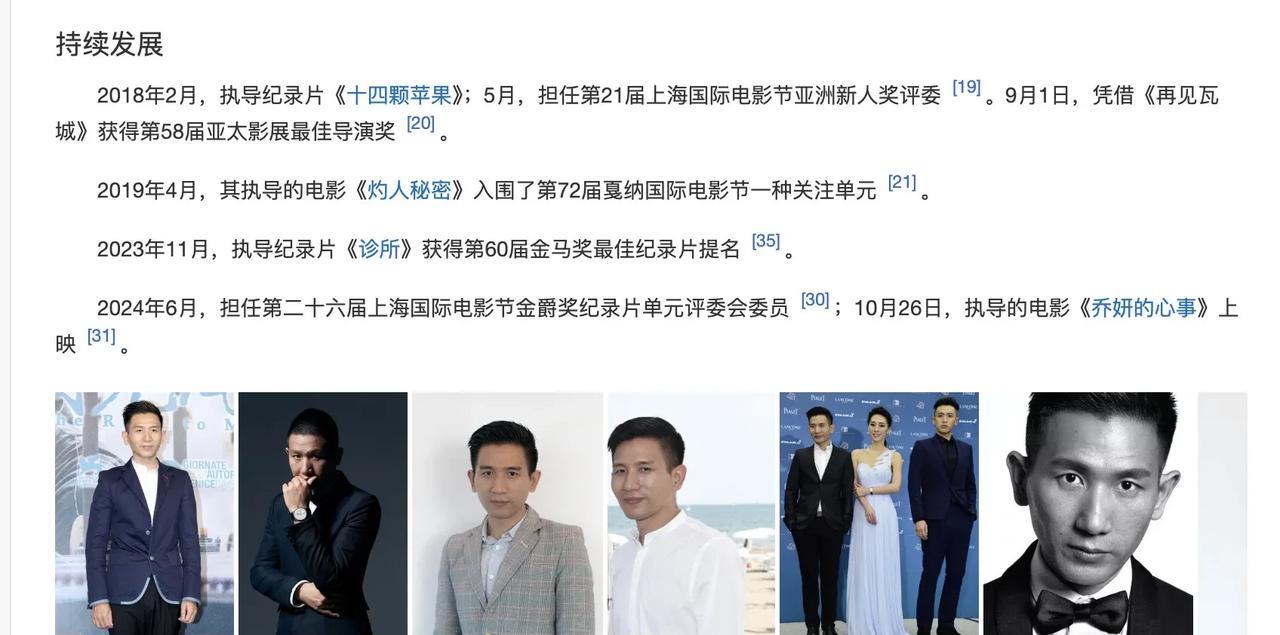The height and width of the screenshot is (635, 1280).
Task: Open the partially visible rightmost gallery image
Action: pos(1222,513)
